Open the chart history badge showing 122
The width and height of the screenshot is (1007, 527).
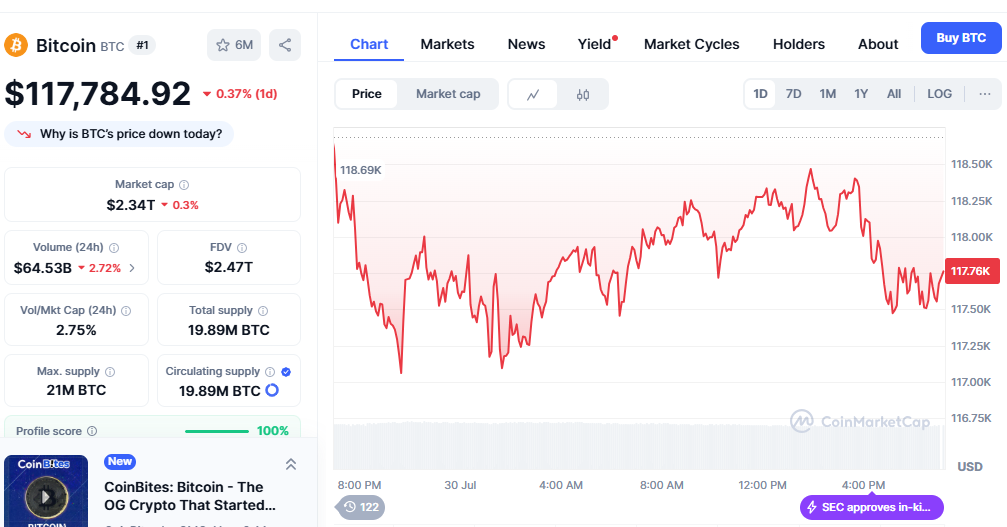360,507
